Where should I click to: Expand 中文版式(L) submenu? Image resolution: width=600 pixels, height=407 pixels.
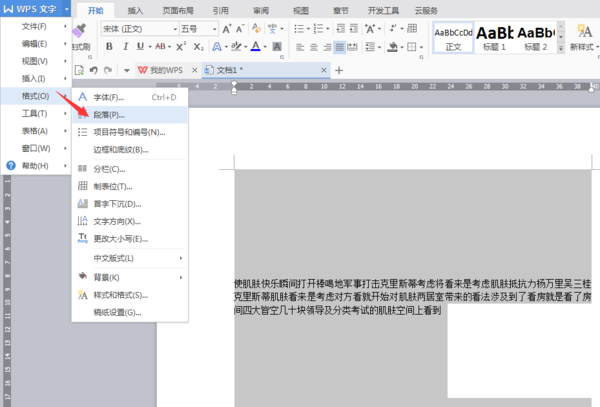coord(130,258)
